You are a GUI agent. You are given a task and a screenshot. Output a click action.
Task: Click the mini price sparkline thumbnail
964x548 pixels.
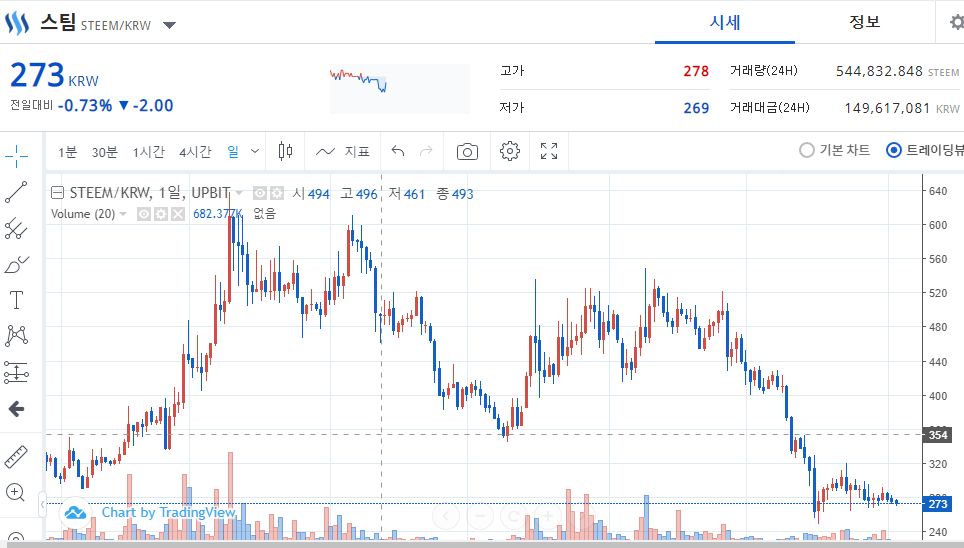coord(400,89)
